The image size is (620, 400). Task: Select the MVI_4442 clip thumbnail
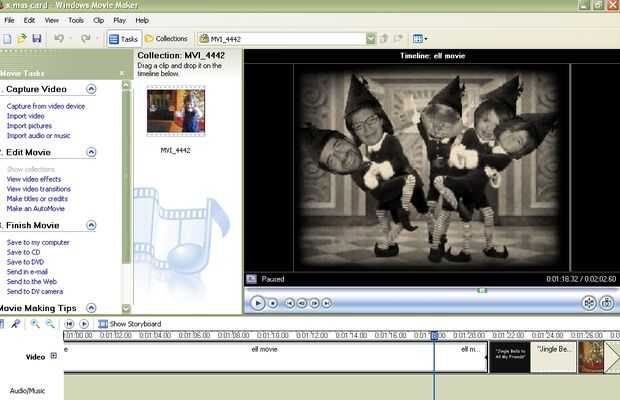[x=176, y=111]
